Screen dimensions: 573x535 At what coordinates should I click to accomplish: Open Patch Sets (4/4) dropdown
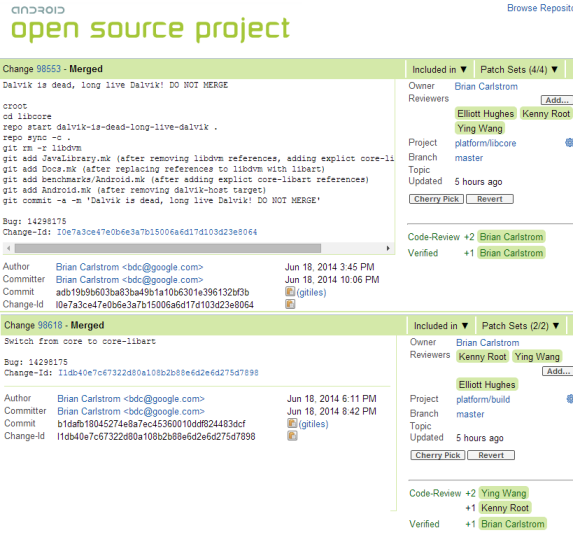coord(519,69)
